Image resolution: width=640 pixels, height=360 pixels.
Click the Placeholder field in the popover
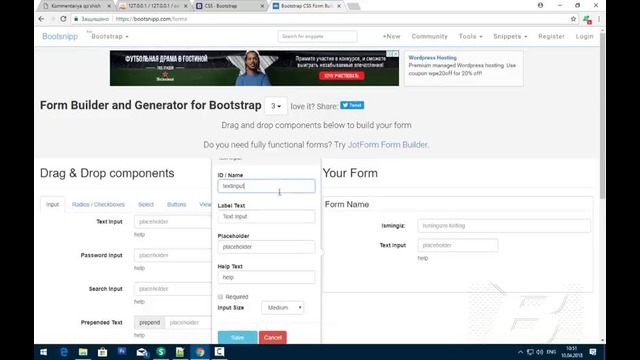pos(266,247)
